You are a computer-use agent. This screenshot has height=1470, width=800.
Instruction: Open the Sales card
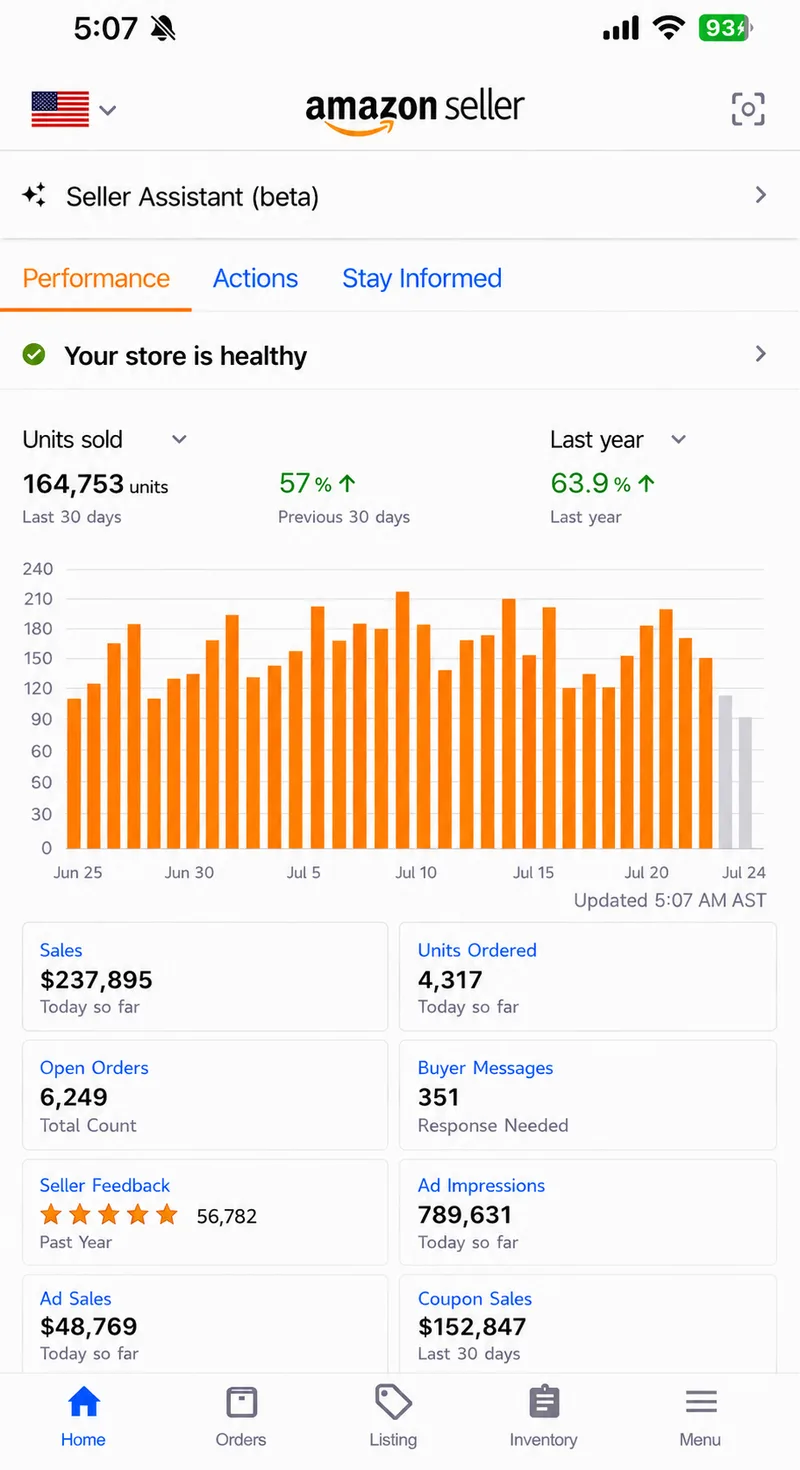tap(205, 977)
